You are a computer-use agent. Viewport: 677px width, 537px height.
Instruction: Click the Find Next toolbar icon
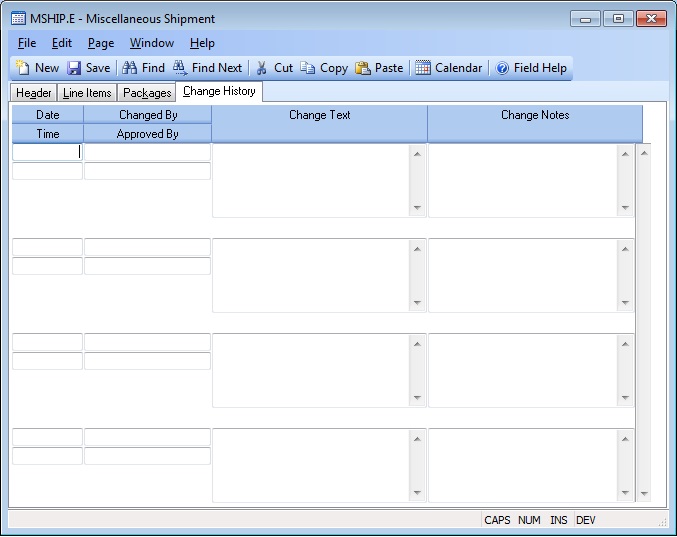(x=180, y=68)
